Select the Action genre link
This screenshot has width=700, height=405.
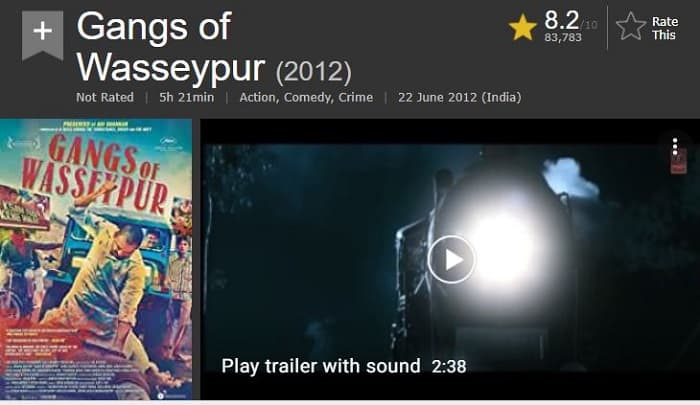coord(257,97)
